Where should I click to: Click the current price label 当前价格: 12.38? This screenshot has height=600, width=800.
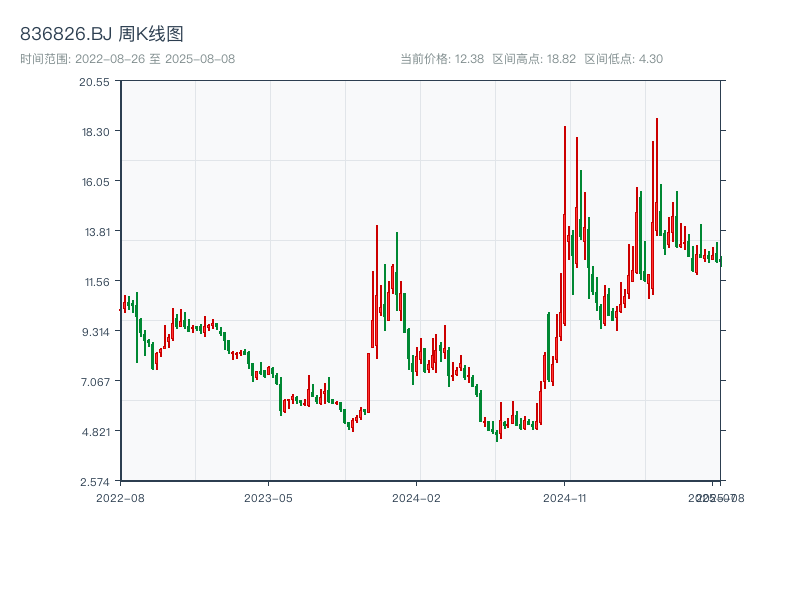442,59
